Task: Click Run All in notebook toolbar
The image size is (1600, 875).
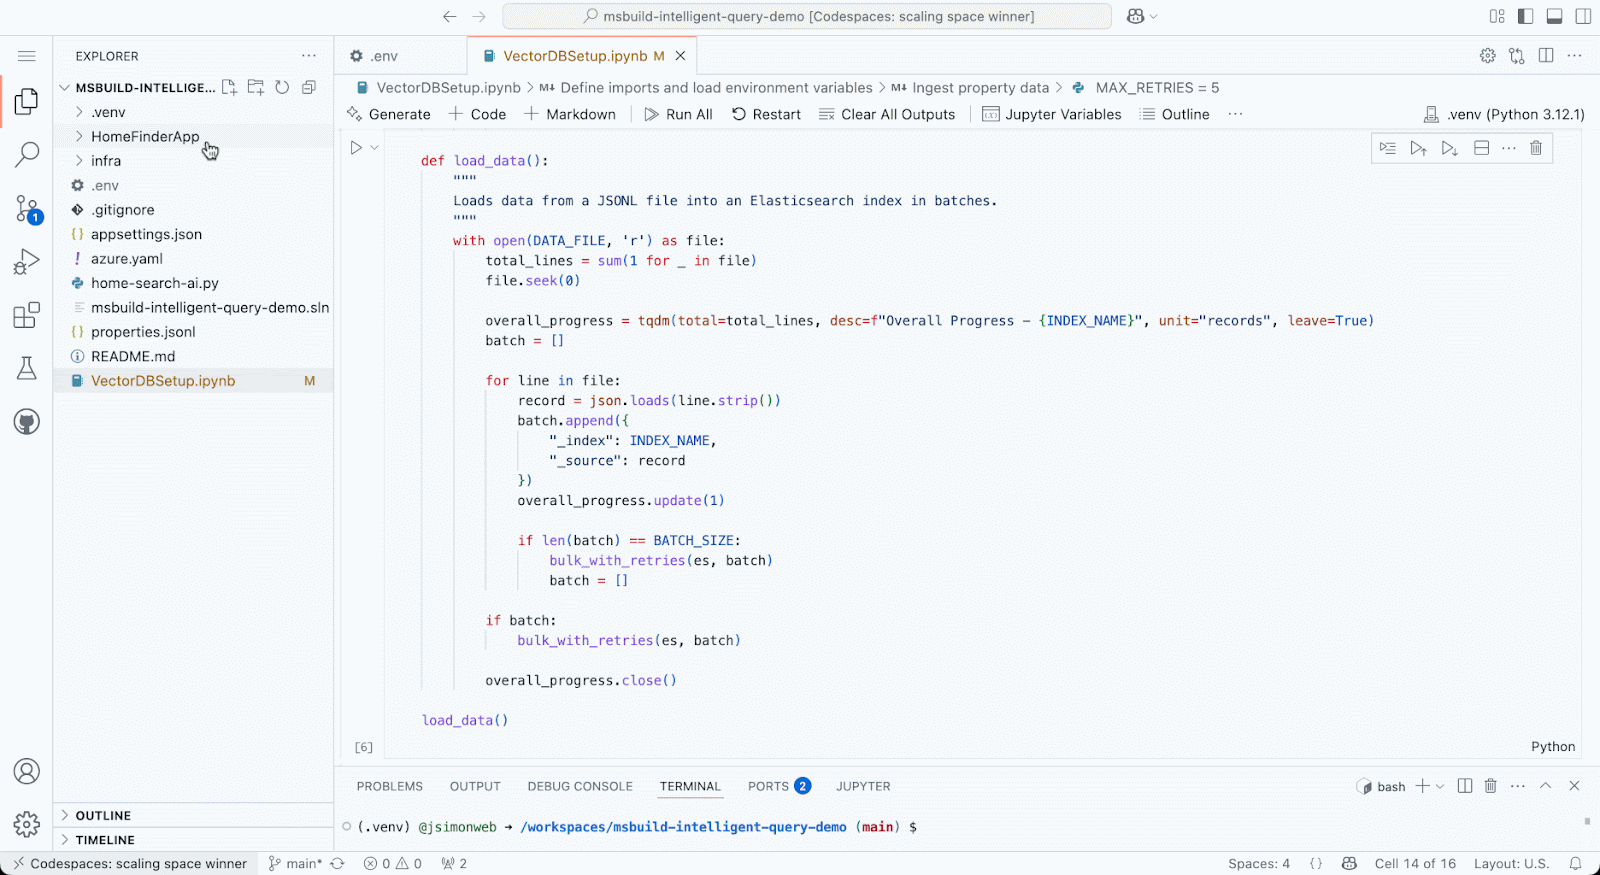Action: [678, 114]
